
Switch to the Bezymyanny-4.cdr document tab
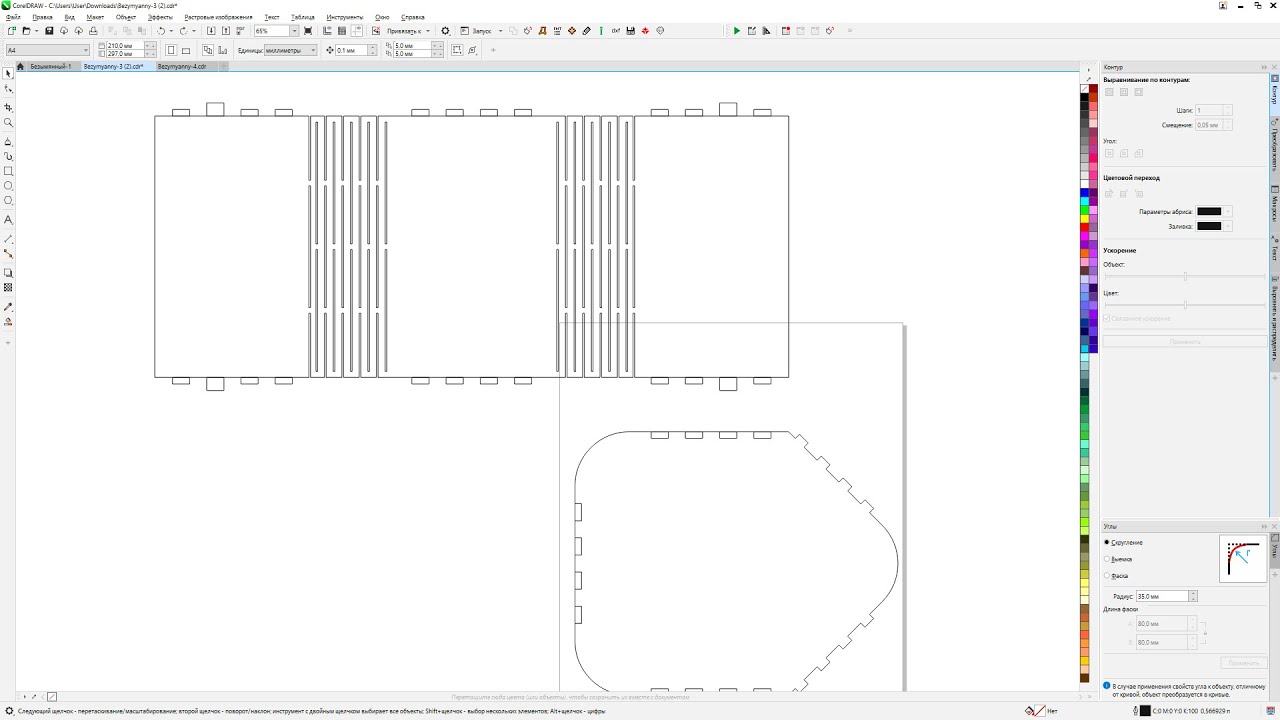[182, 66]
